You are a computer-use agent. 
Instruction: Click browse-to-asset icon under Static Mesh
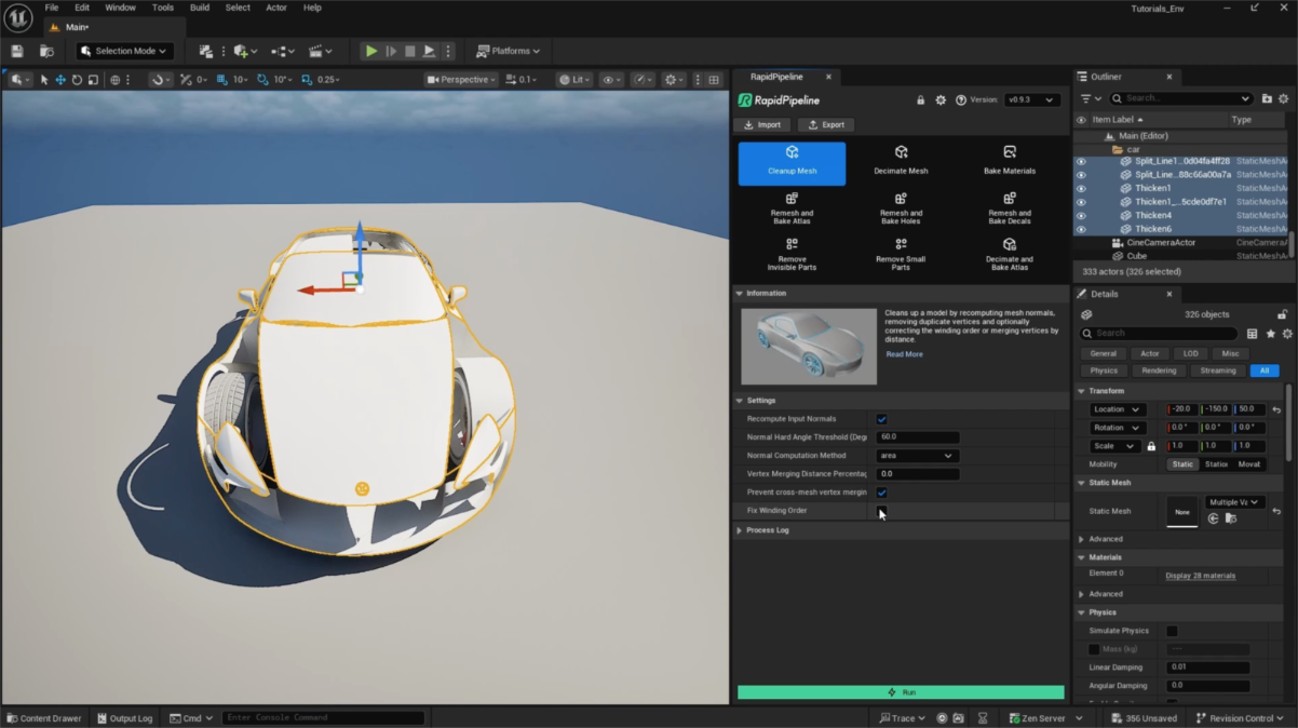[1231, 519]
